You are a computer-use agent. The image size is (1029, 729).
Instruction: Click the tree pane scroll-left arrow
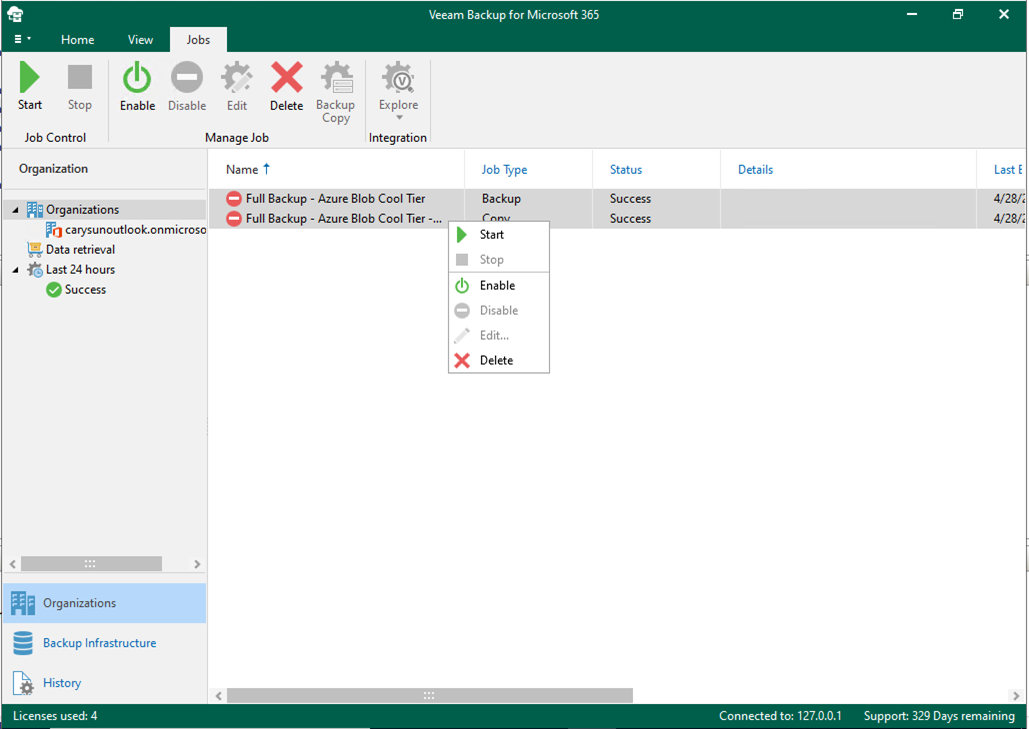coord(12,564)
